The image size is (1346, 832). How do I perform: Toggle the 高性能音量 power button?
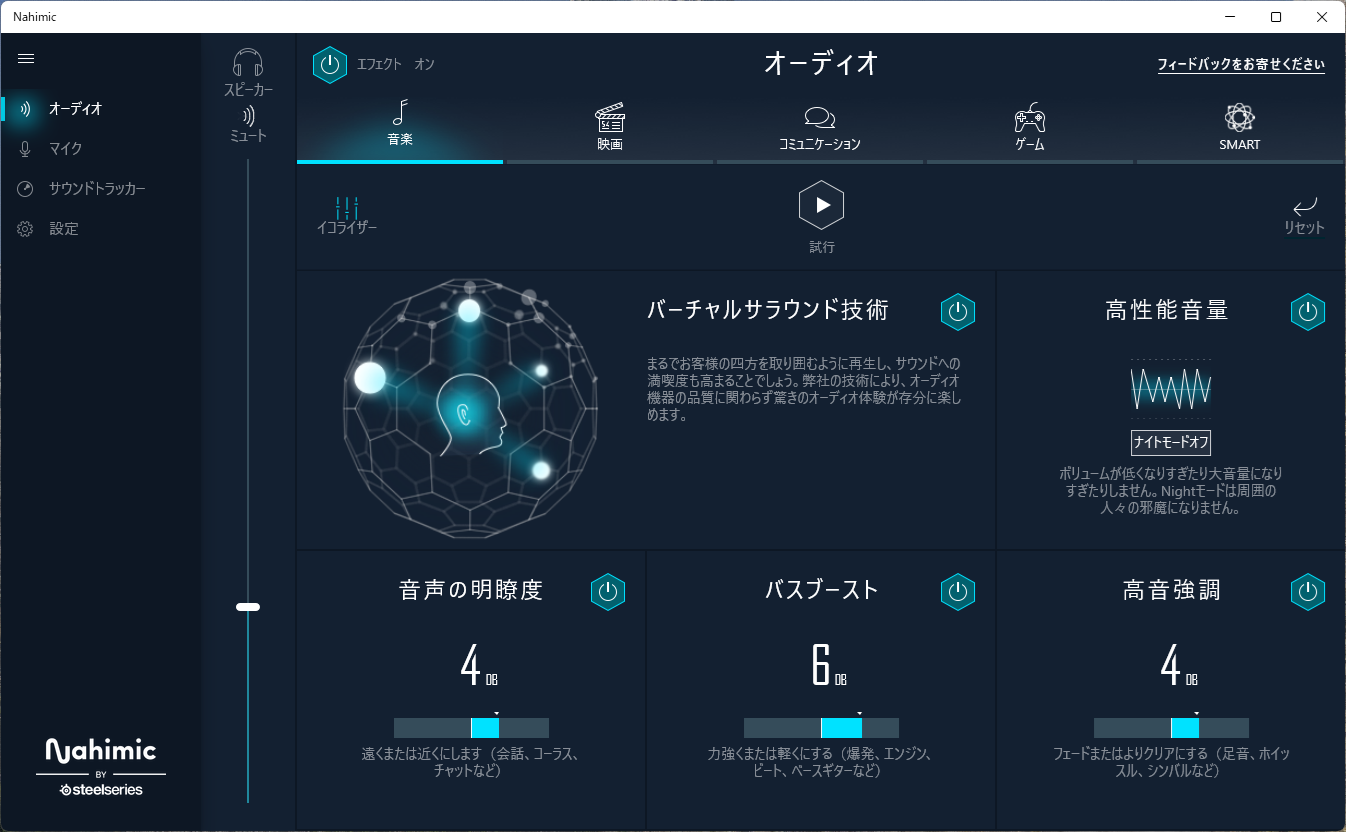pos(1308,312)
